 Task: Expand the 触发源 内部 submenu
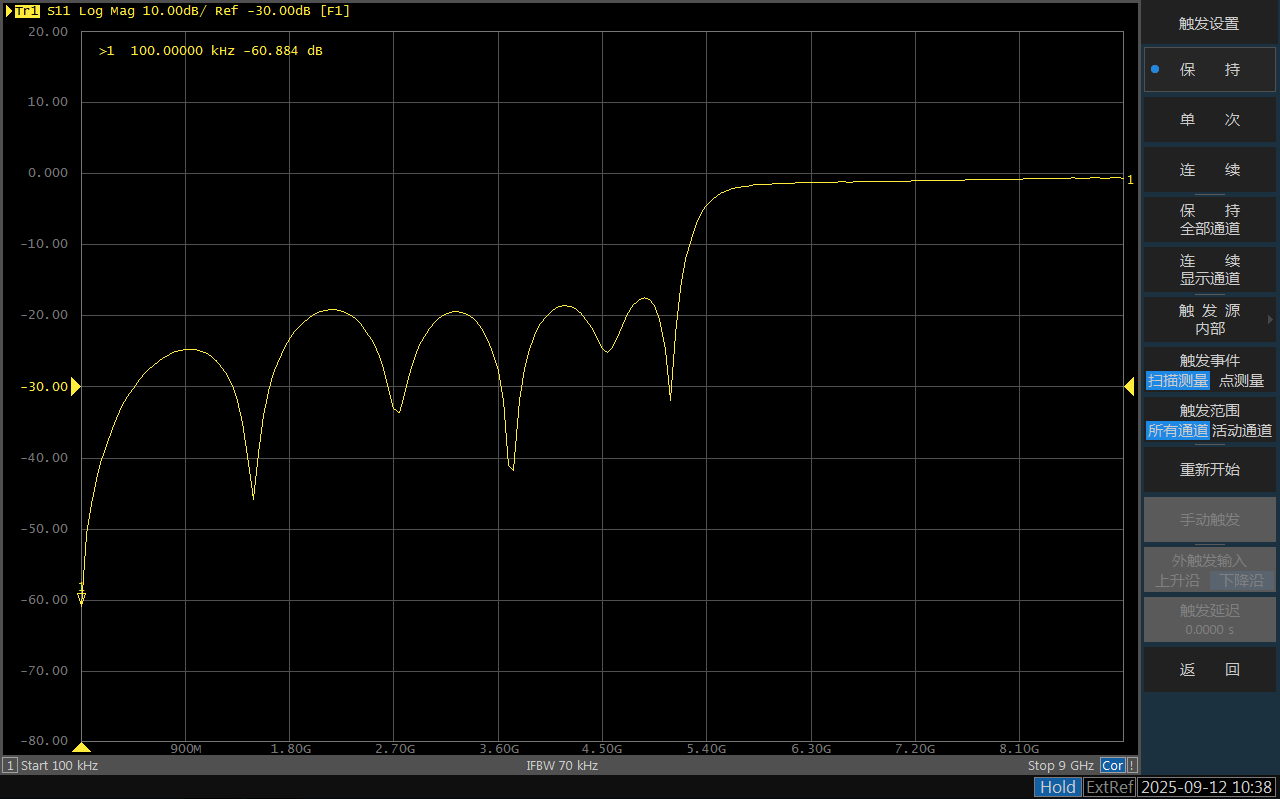tap(1210, 320)
